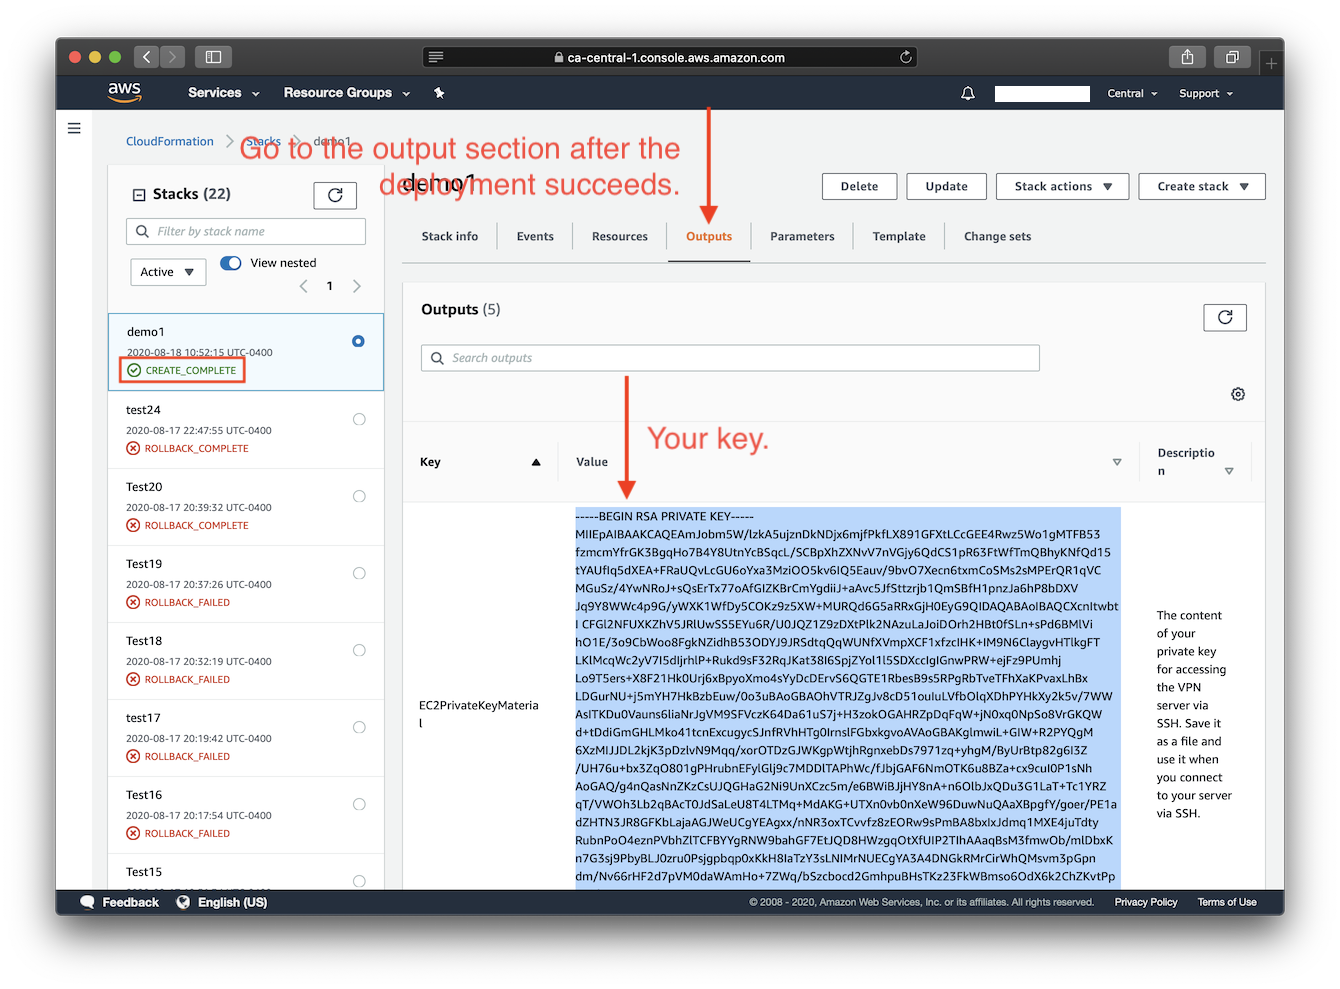Image resolution: width=1340 pixels, height=989 pixels.
Task: Click the Feedback speech bubble icon
Action: pyautogui.click(x=88, y=902)
